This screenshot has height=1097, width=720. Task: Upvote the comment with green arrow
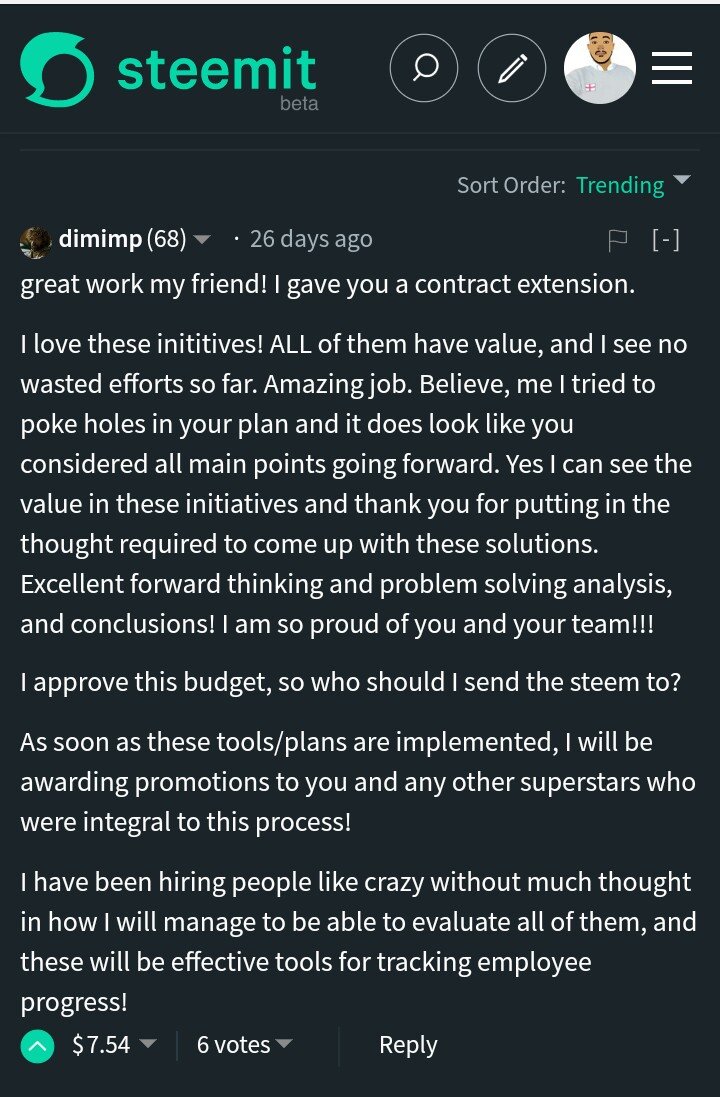tap(38, 1046)
